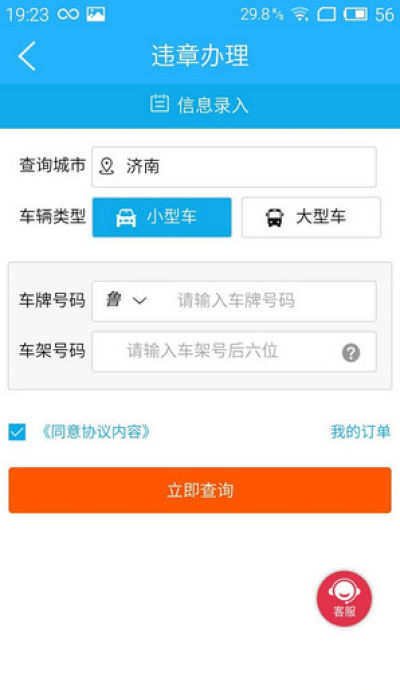The width and height of the screenshot is (400, 690).
Task: Click the chevron next to 鲁
Action: (139, 301)
